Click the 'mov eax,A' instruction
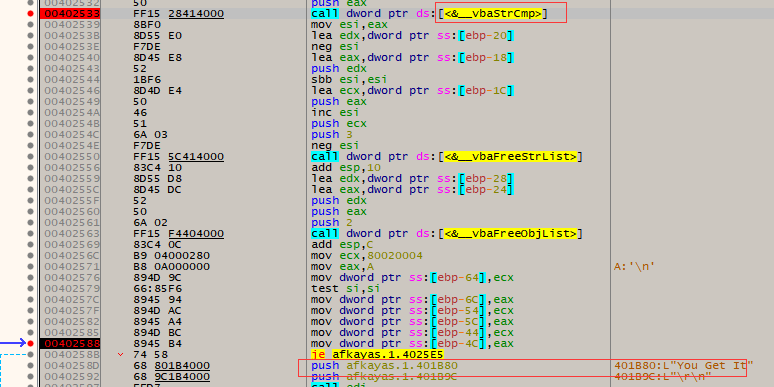Screen dimensions: 774x387 [343, 267]
